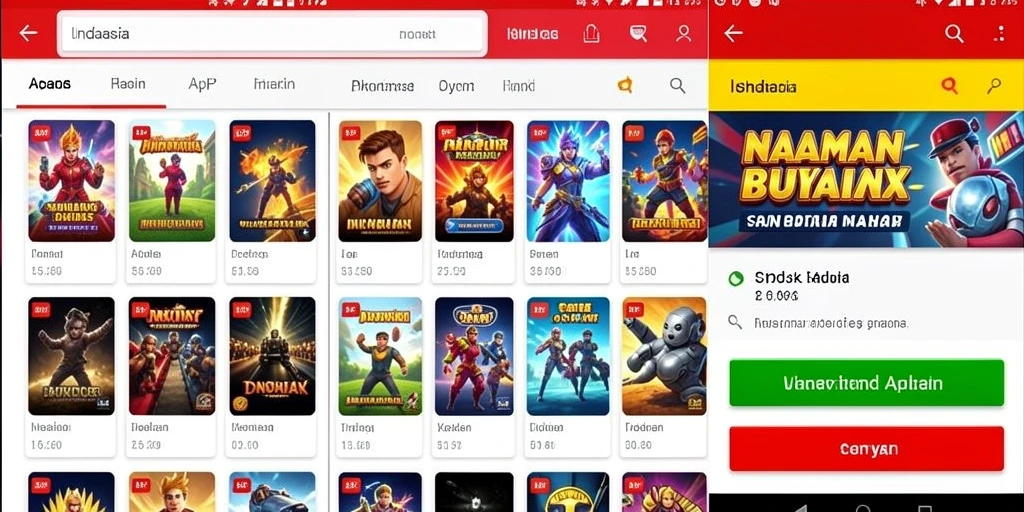Click the Boelian game title
The image size is (1024, 512).
[x=150, y=427]
